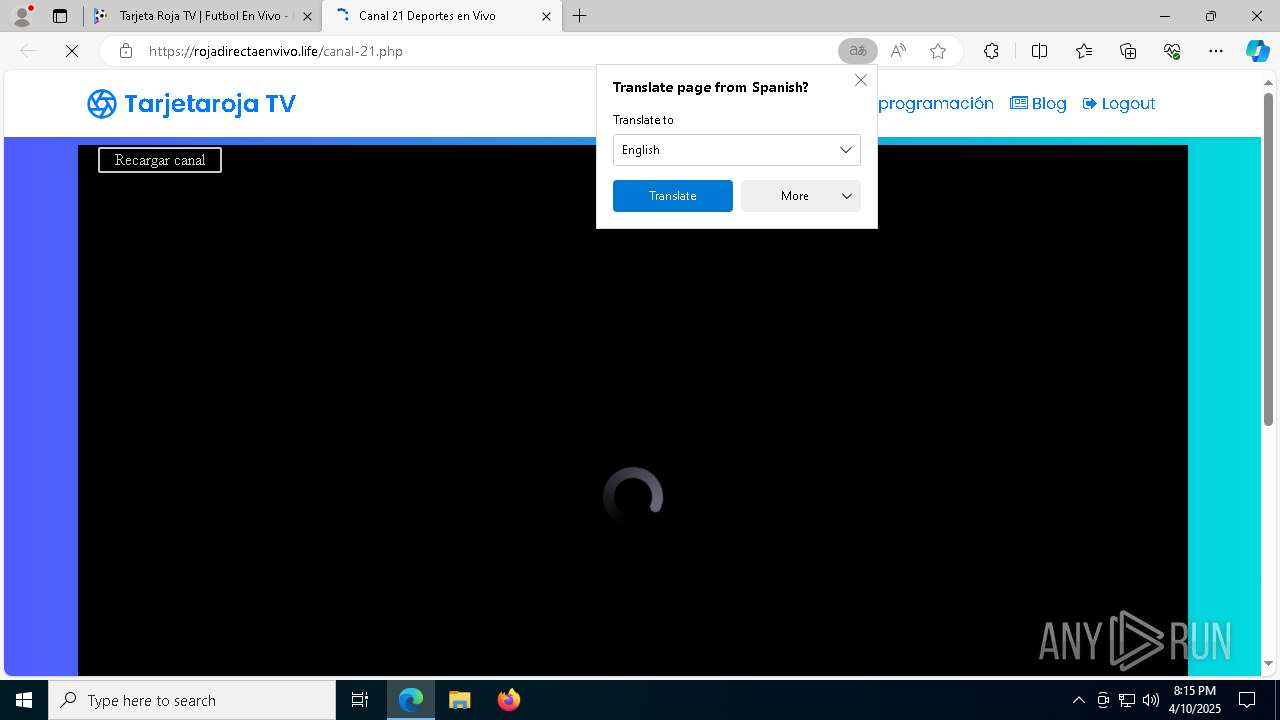Open Microsoft Edge from taskbar
Screen dimensions: 1280x720
pos(411,700)
